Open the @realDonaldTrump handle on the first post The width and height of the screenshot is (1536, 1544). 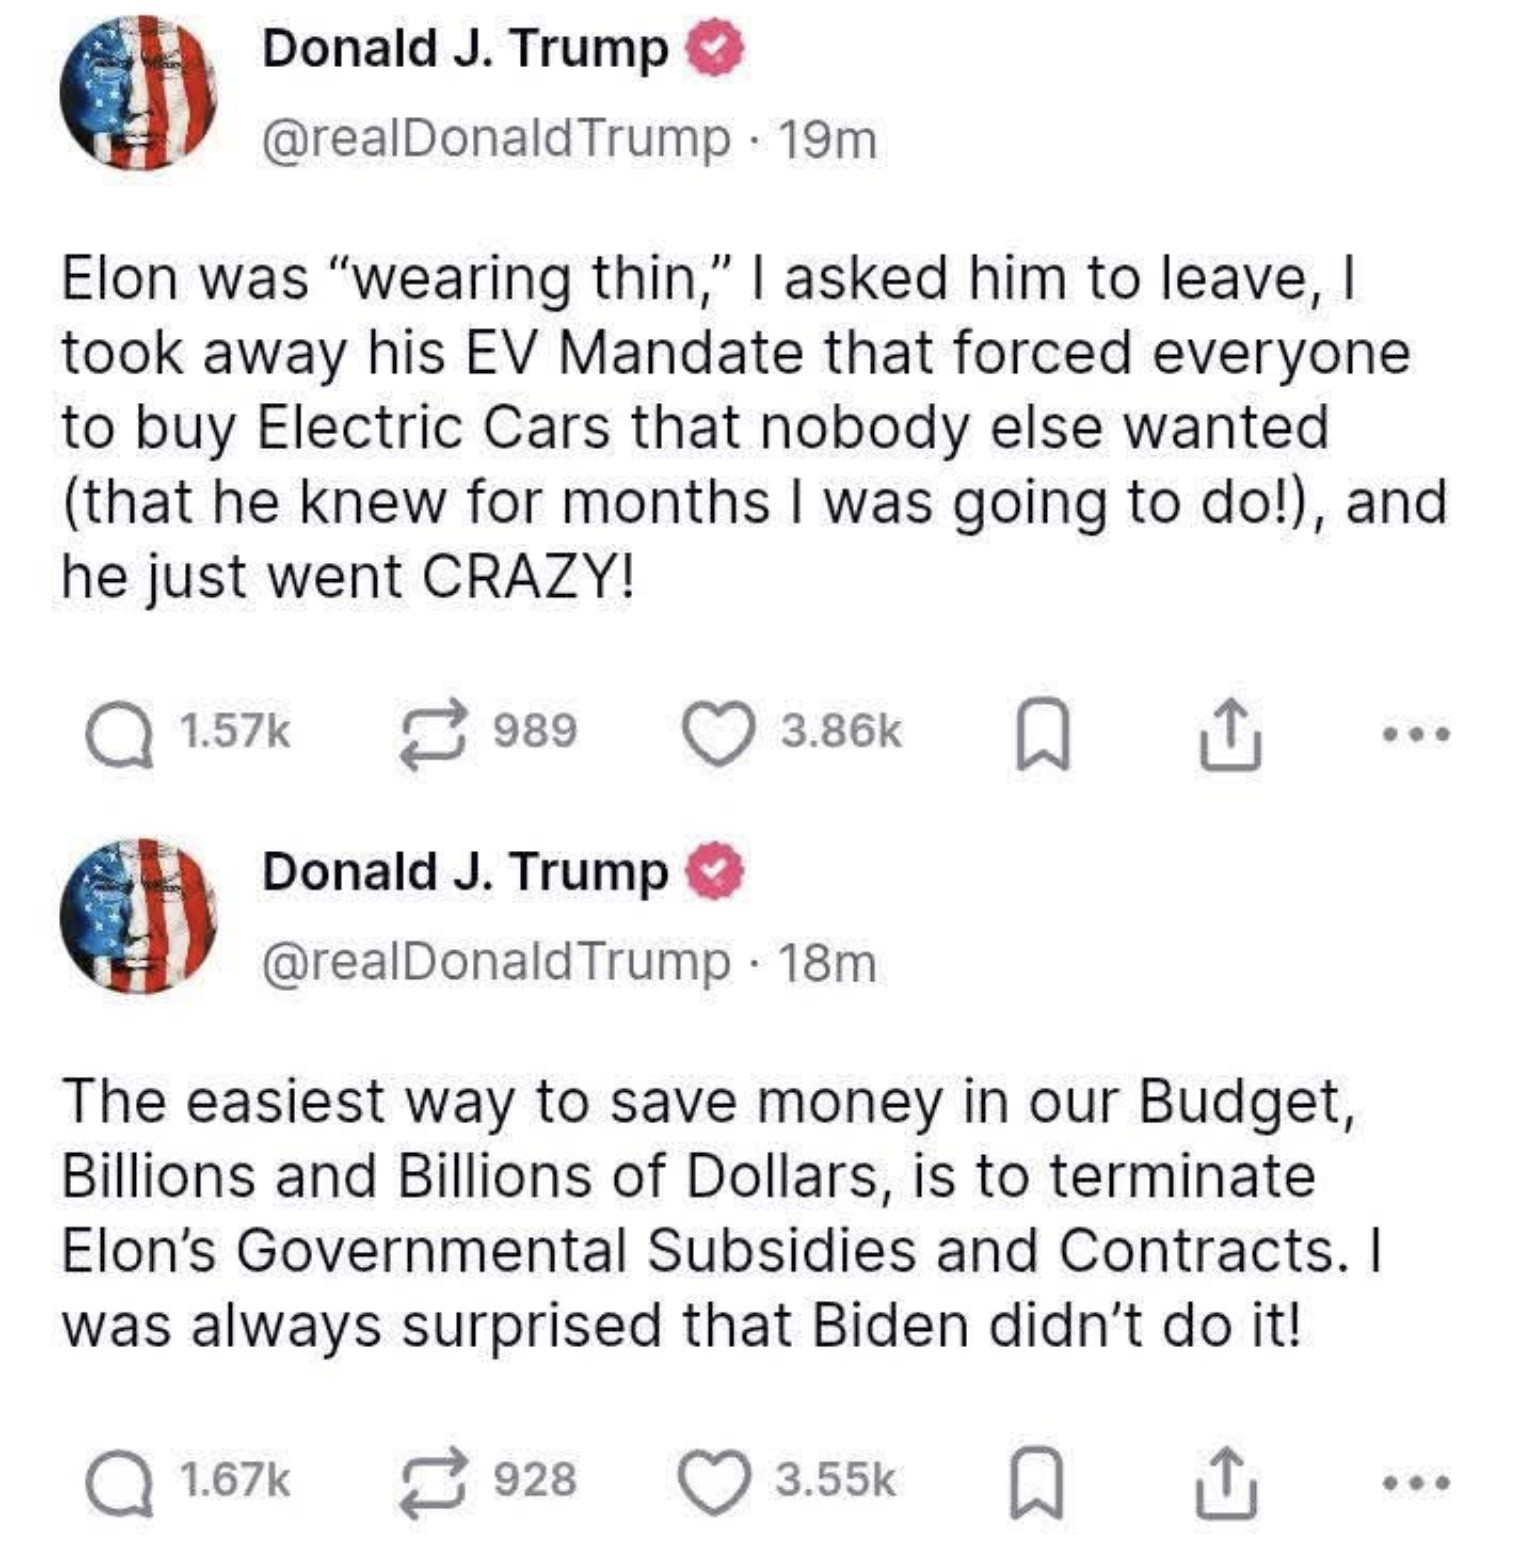click(x=496, y=140)
